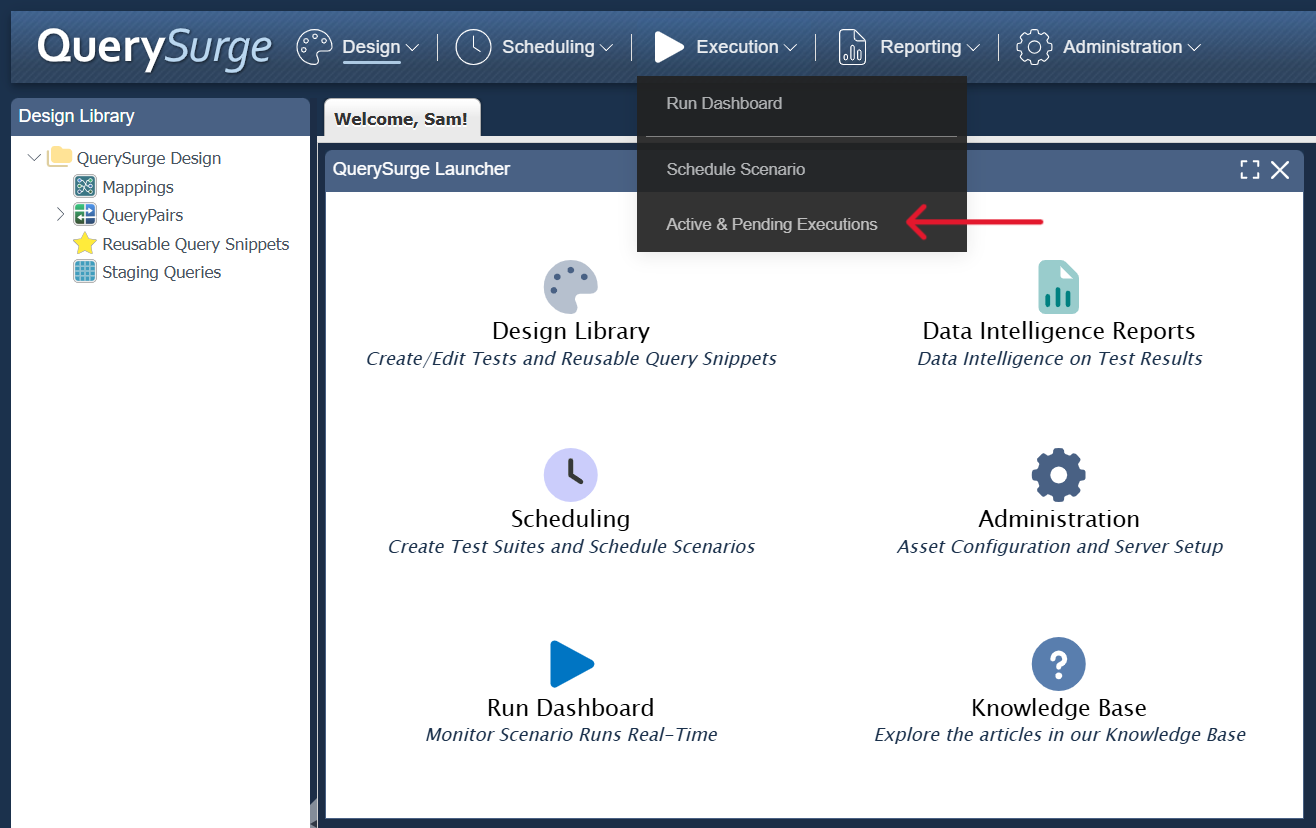Click the Administration menu label
The image size is (1316, 828).
1122,47
